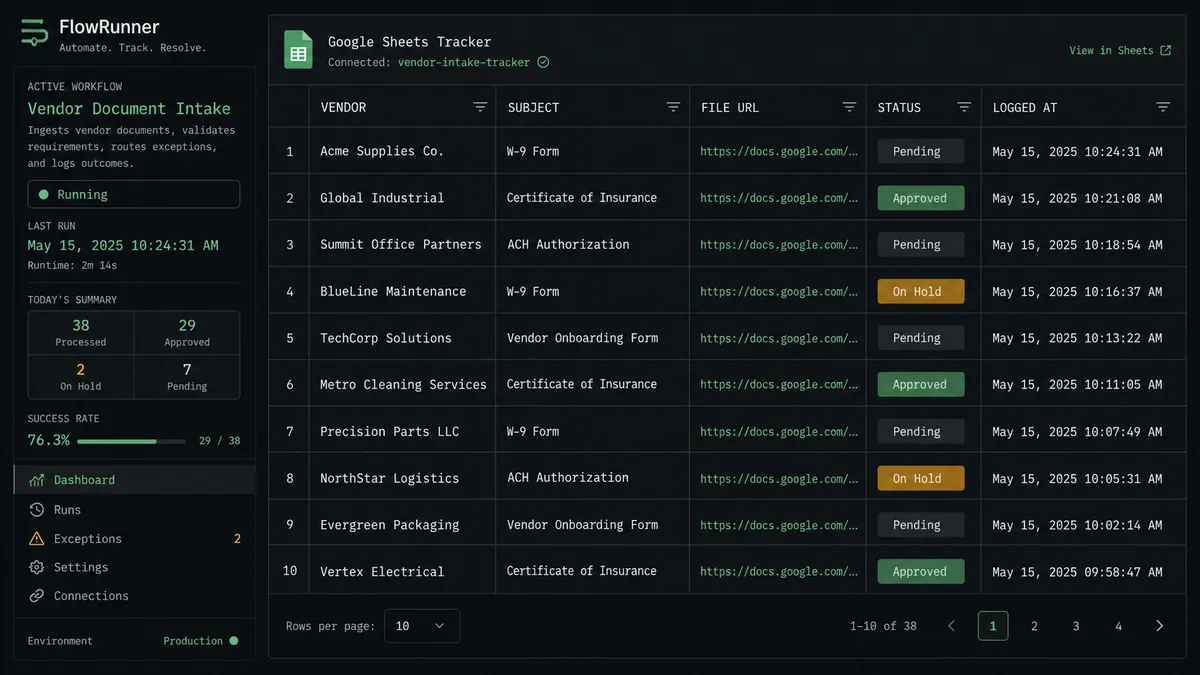Go to page 2
Screen dimensions: 1200x675
(1034, 626)
